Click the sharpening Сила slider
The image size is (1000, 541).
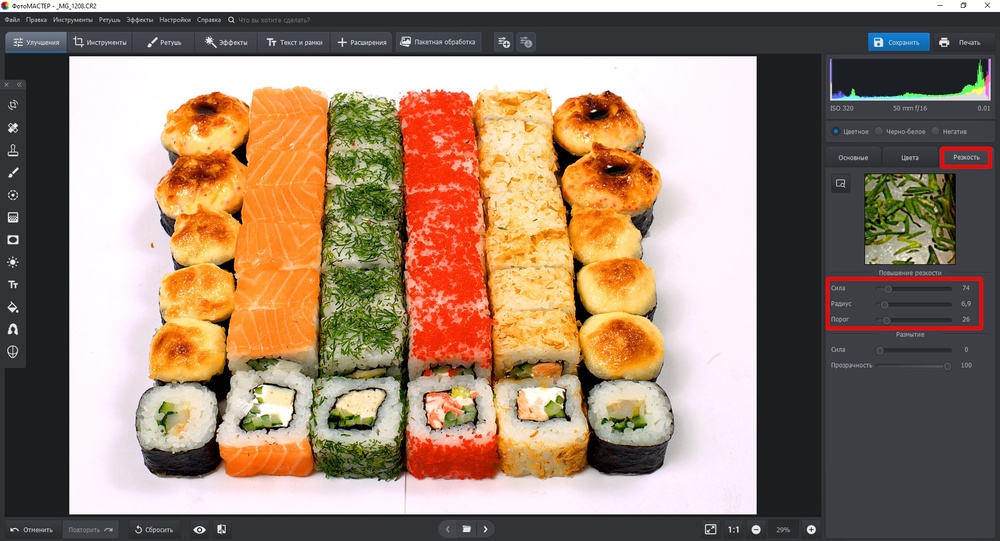pyautogui.click(x=915, y=288)
